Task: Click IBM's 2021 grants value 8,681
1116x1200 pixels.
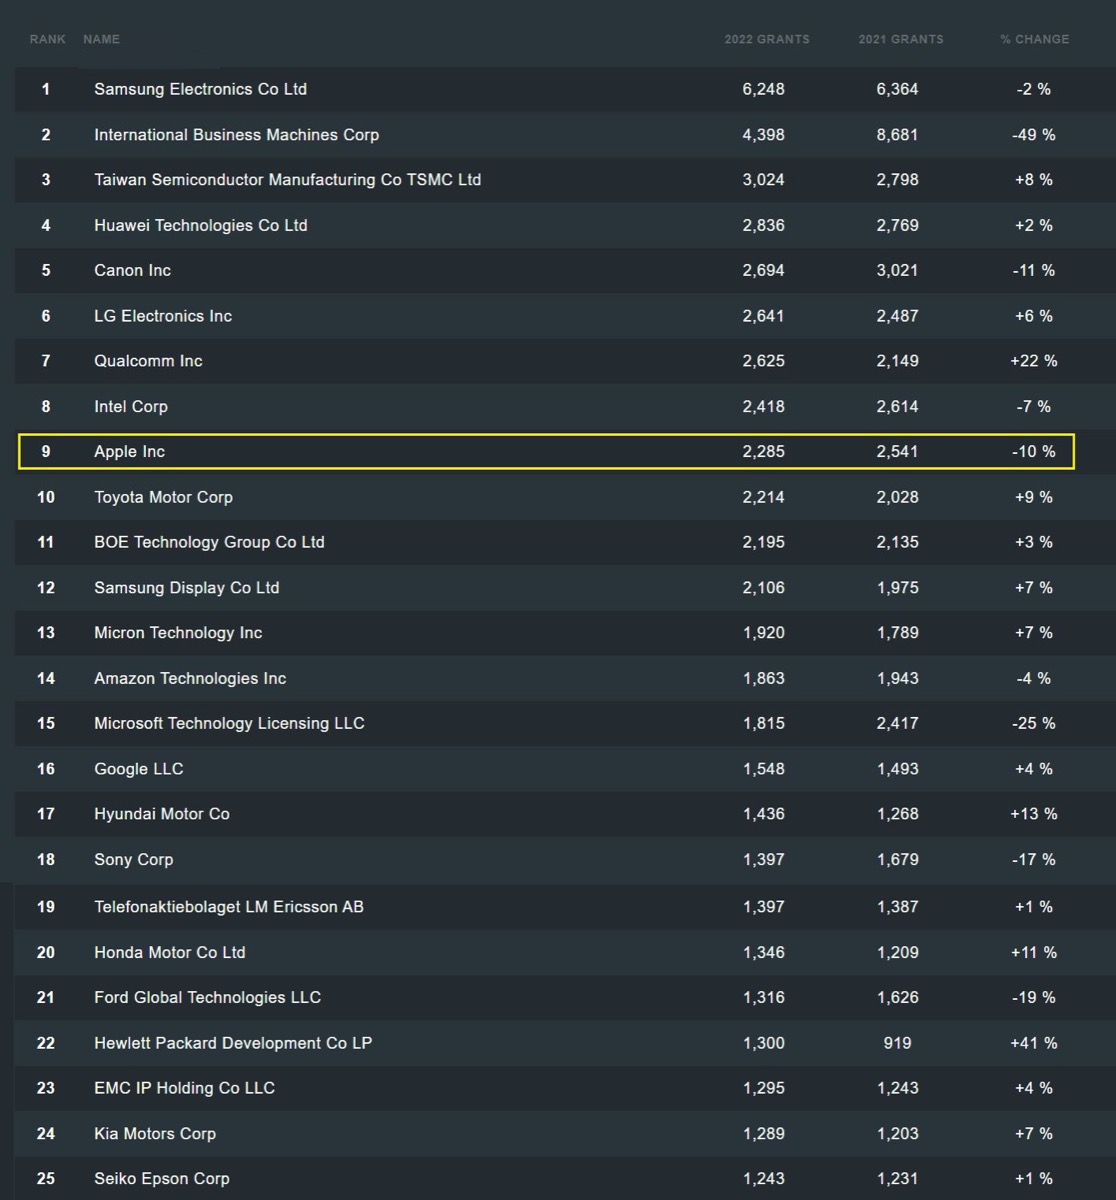Action: [897, 134]
